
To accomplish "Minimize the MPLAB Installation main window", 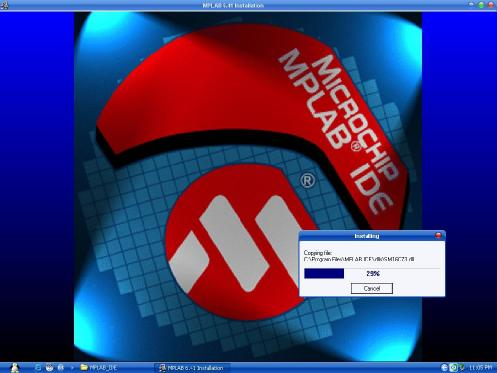I will coord(471,5).
